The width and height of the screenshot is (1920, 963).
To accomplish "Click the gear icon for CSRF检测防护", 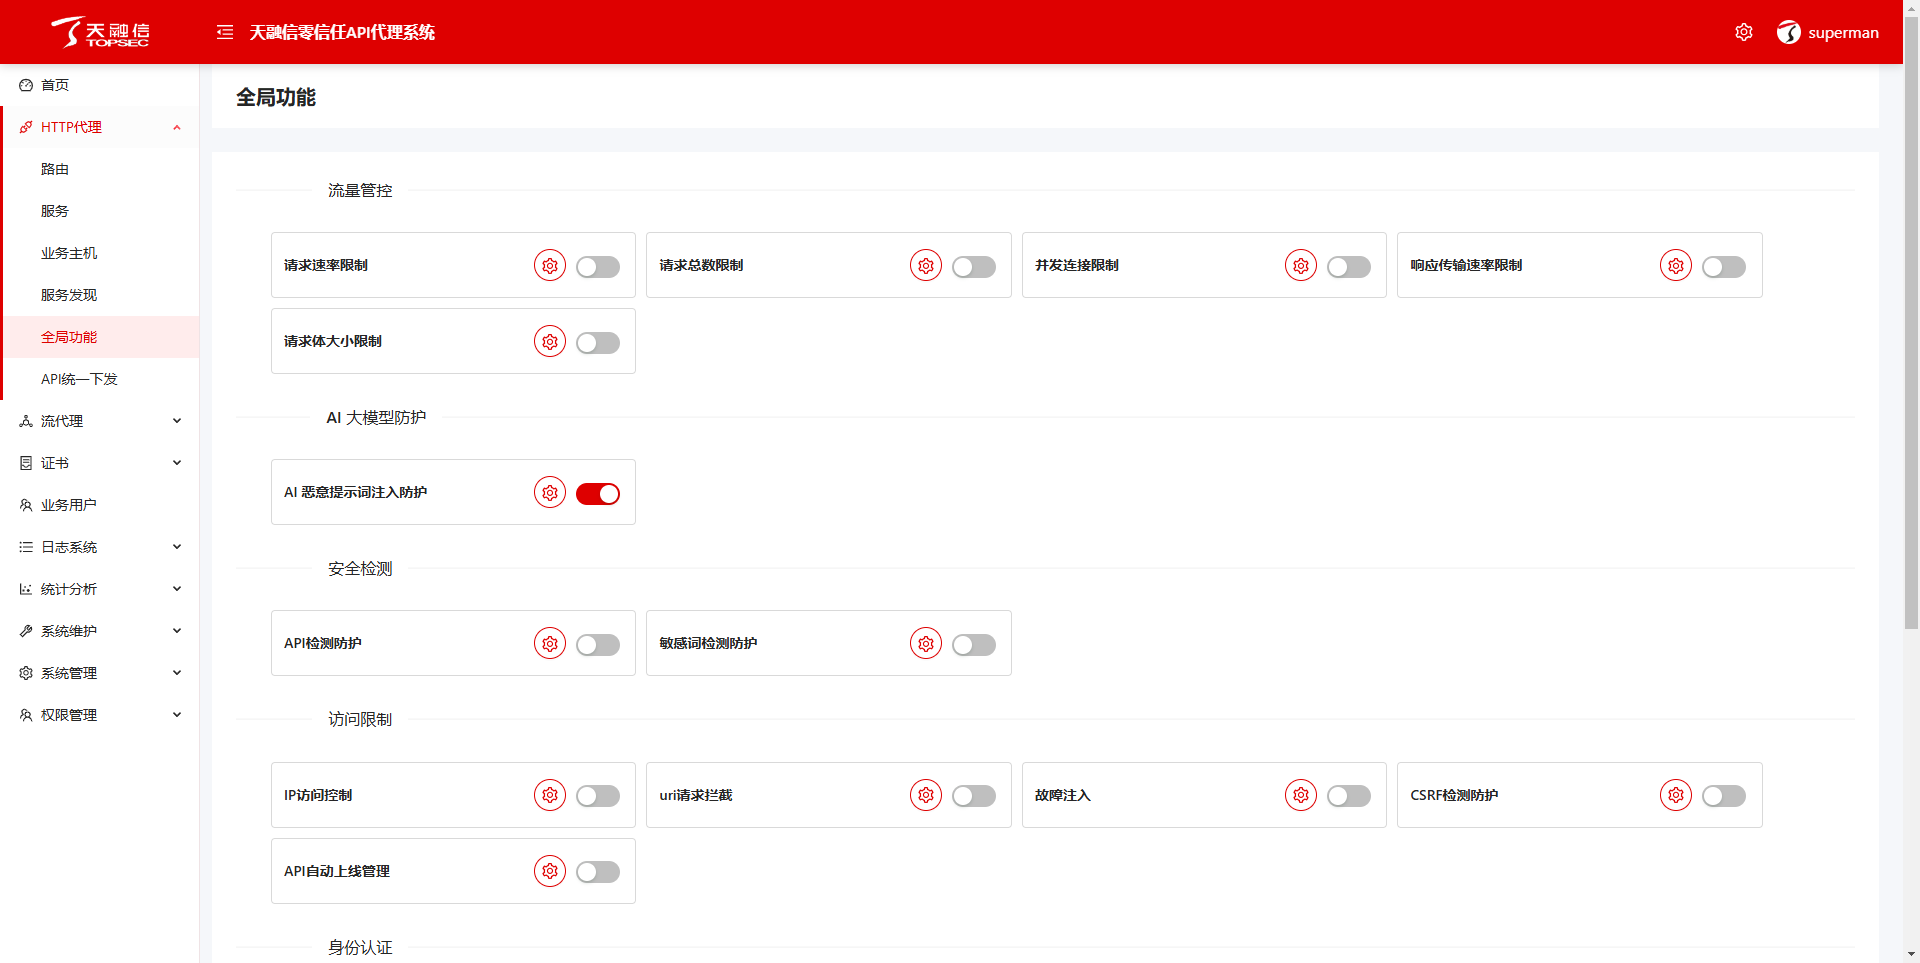I will (1676, 796).
